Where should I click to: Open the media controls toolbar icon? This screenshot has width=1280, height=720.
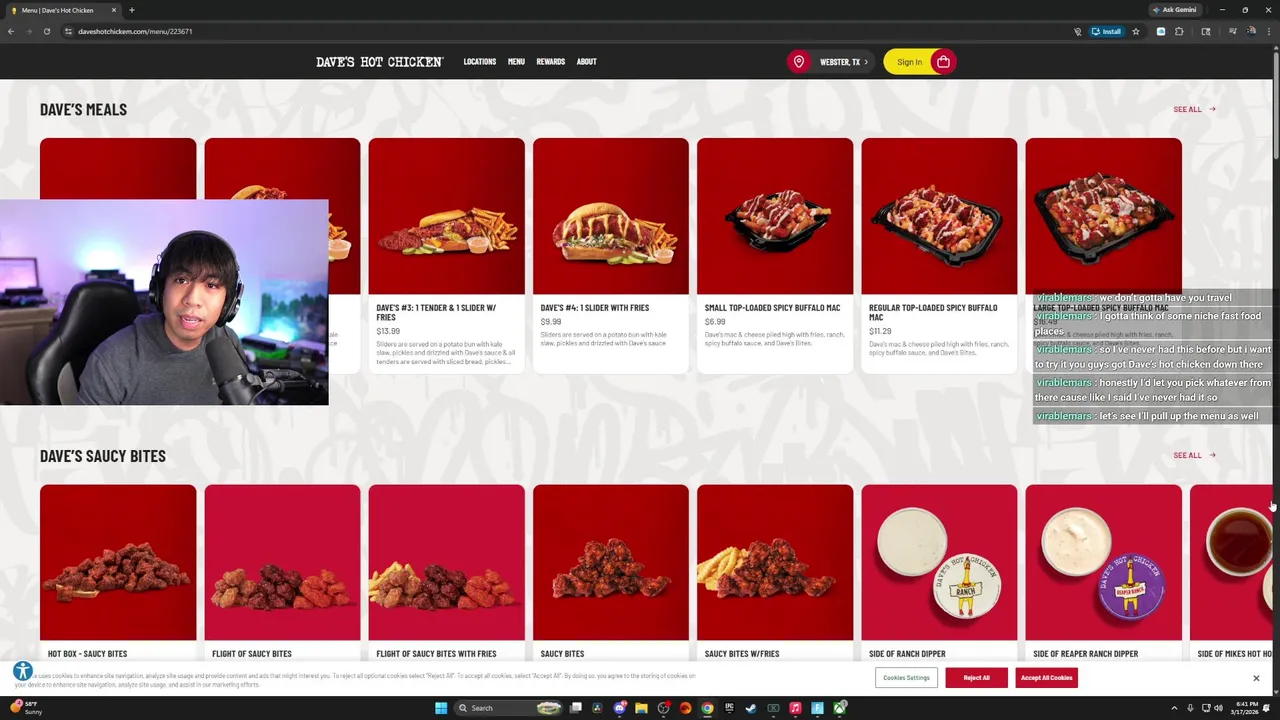click(1232, 31)
